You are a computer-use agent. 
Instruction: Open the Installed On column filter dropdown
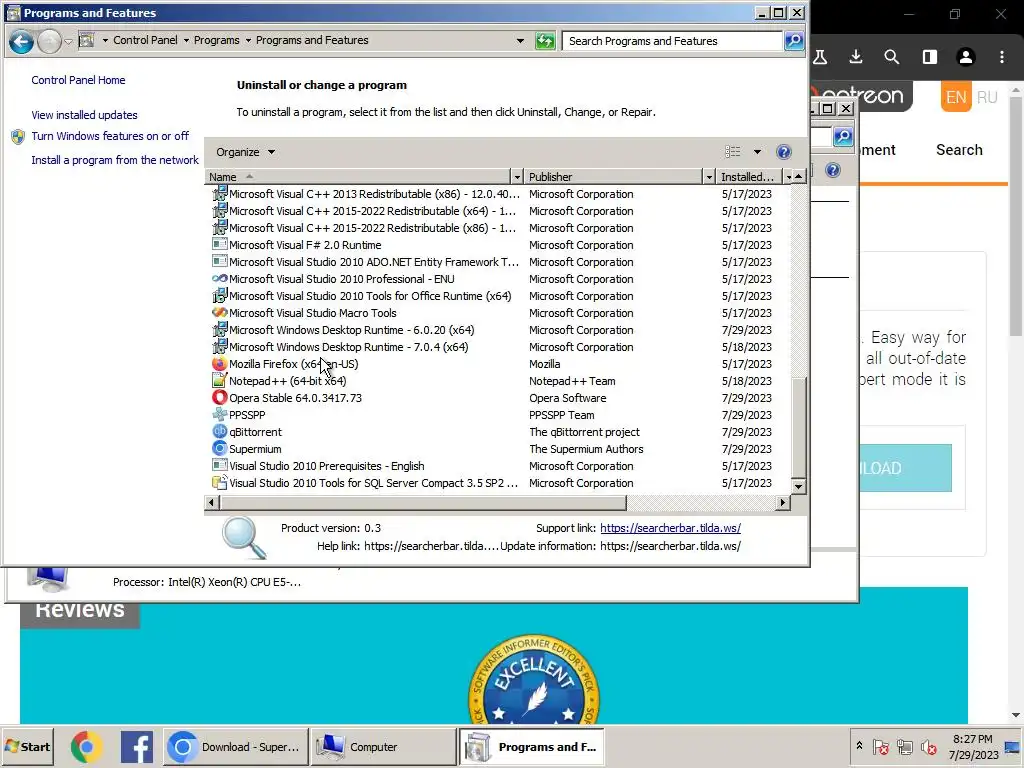tap(788, 177)
